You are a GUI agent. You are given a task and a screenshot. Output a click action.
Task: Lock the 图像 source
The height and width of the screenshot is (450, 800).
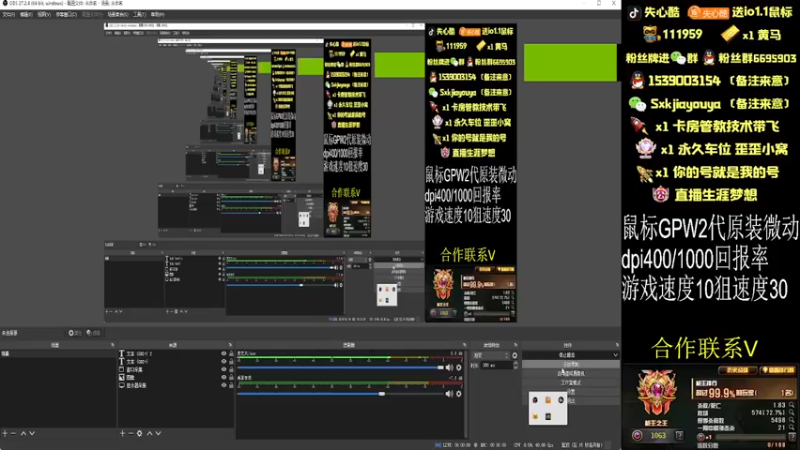coord(231,377)
